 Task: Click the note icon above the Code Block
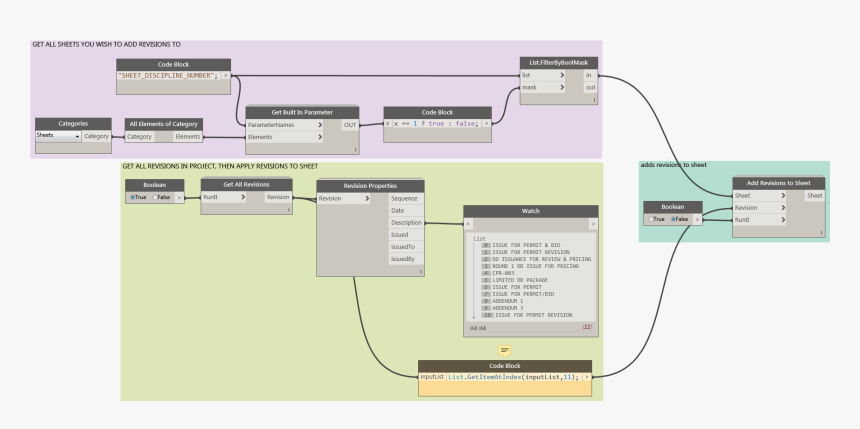click(505, 350)
